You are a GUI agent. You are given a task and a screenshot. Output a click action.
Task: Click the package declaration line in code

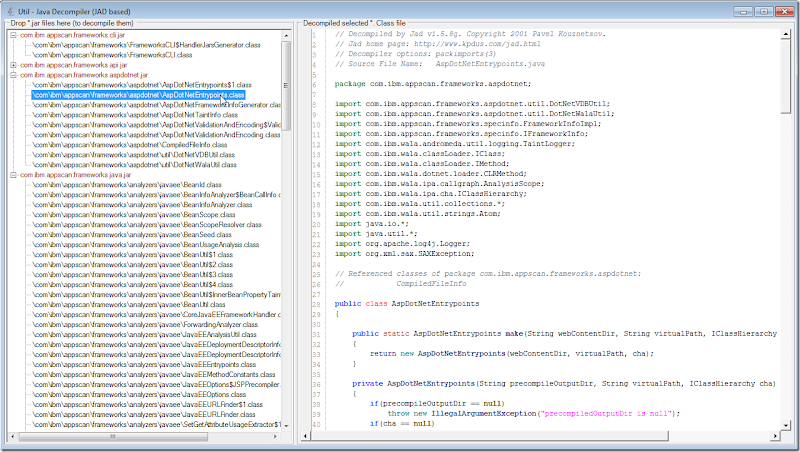pyautogui.click(x=433, y=84)
